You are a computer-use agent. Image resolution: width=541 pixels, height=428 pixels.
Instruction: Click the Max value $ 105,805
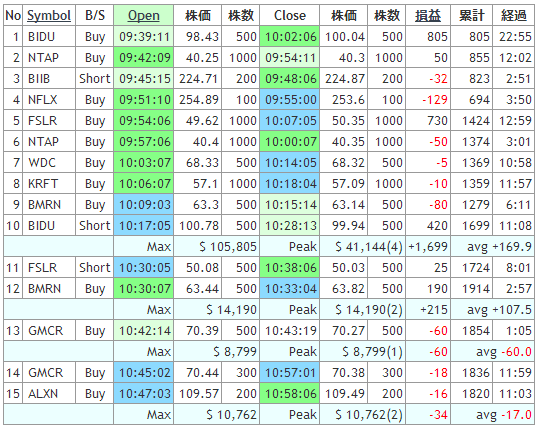pyautogui.click(x=228, y=247)
